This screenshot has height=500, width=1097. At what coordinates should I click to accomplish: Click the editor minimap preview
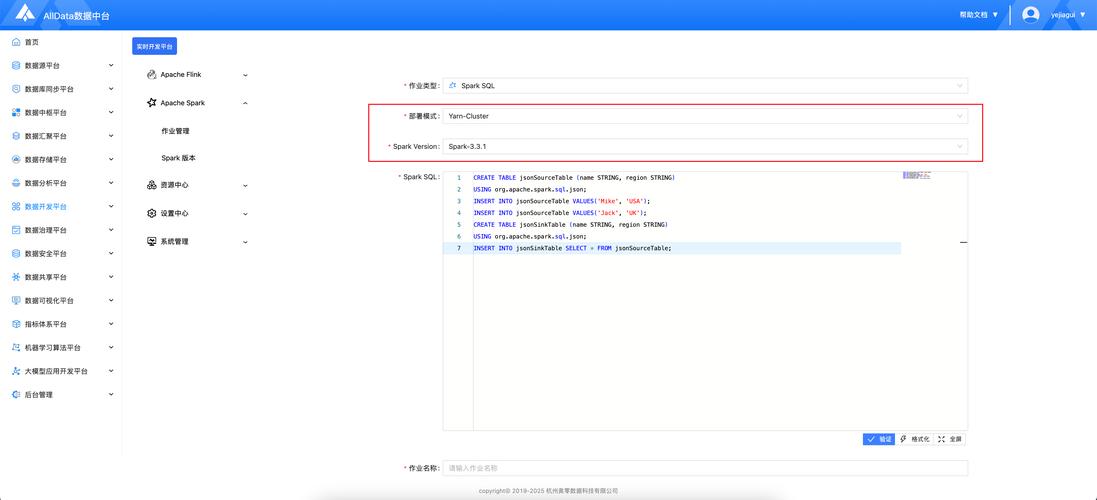[916, 175]
